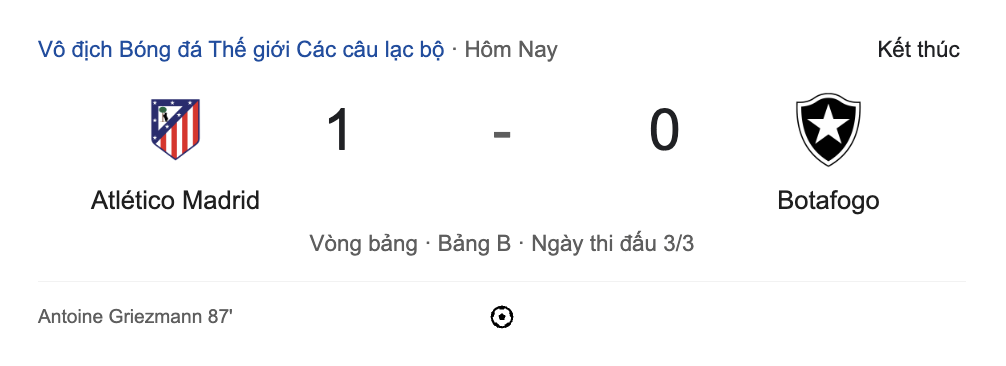The height and width of the screenshot is (366, 1006).
Task: Open the Vô địch Bóng đá Thế giới league link
Action: 241,49
